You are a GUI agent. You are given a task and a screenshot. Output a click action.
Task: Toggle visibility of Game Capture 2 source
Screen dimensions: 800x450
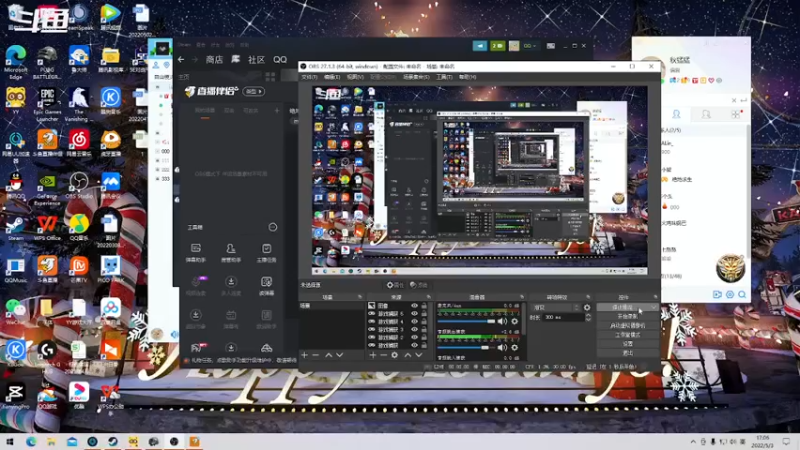(414, 337)
